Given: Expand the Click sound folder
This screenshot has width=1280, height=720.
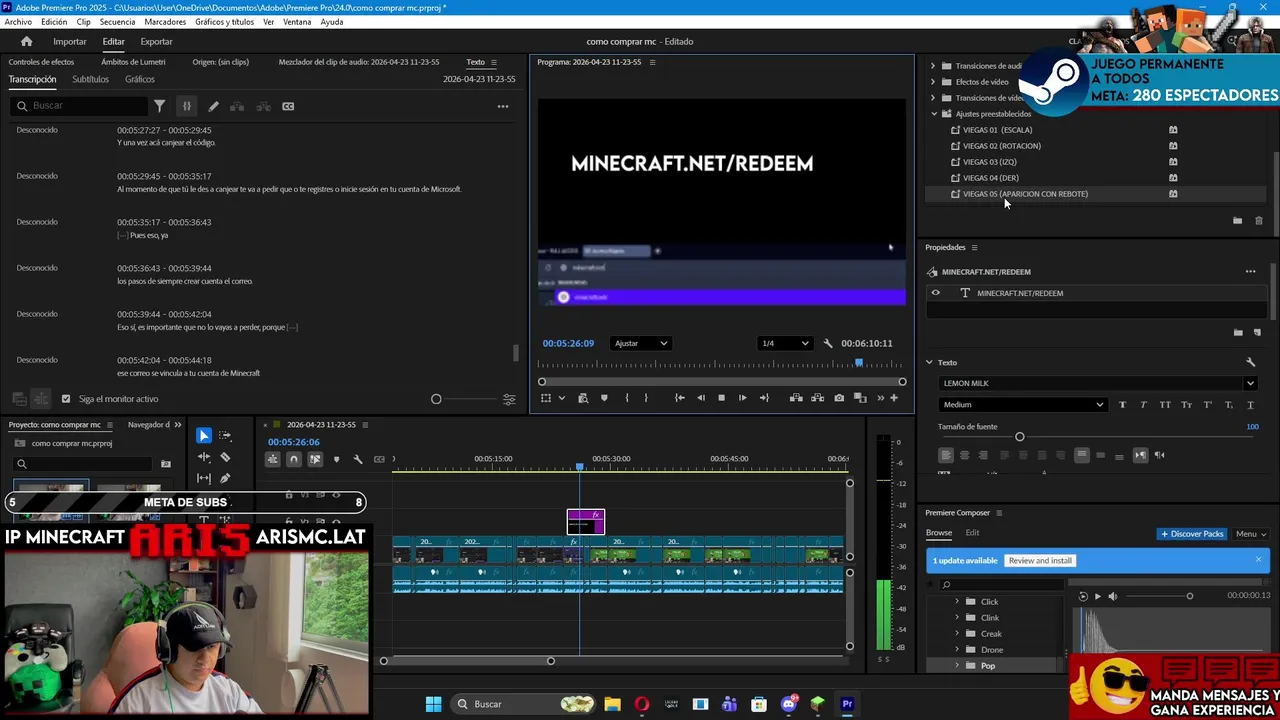Looking at the screenshot, I should point(957,602).
